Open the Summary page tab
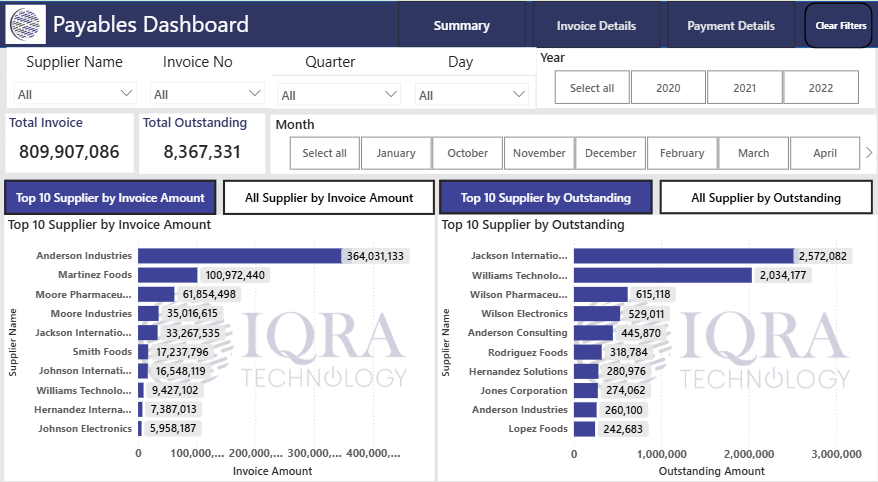 click(461, 25)
